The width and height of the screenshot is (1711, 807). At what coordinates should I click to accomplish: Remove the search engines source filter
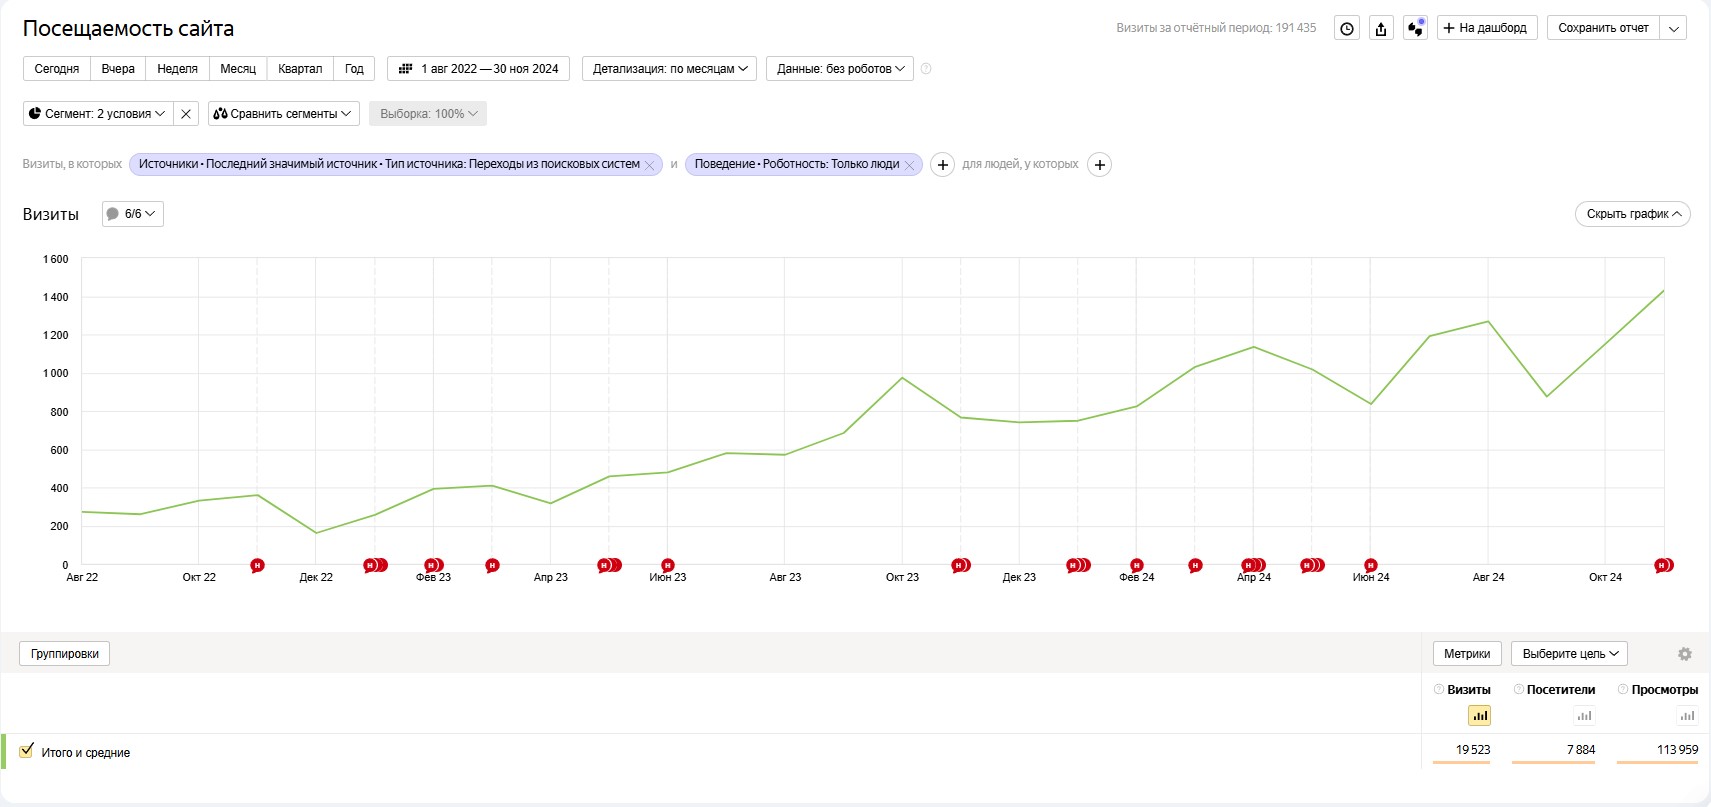pyautogui.click(x=650, y=166)
